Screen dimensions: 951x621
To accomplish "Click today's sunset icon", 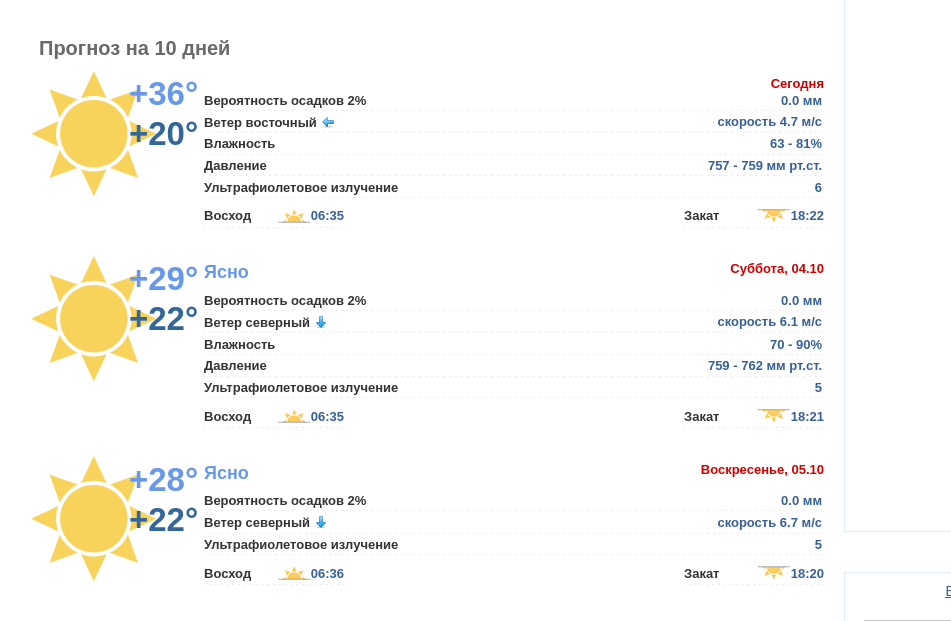I will pos(773,215).
